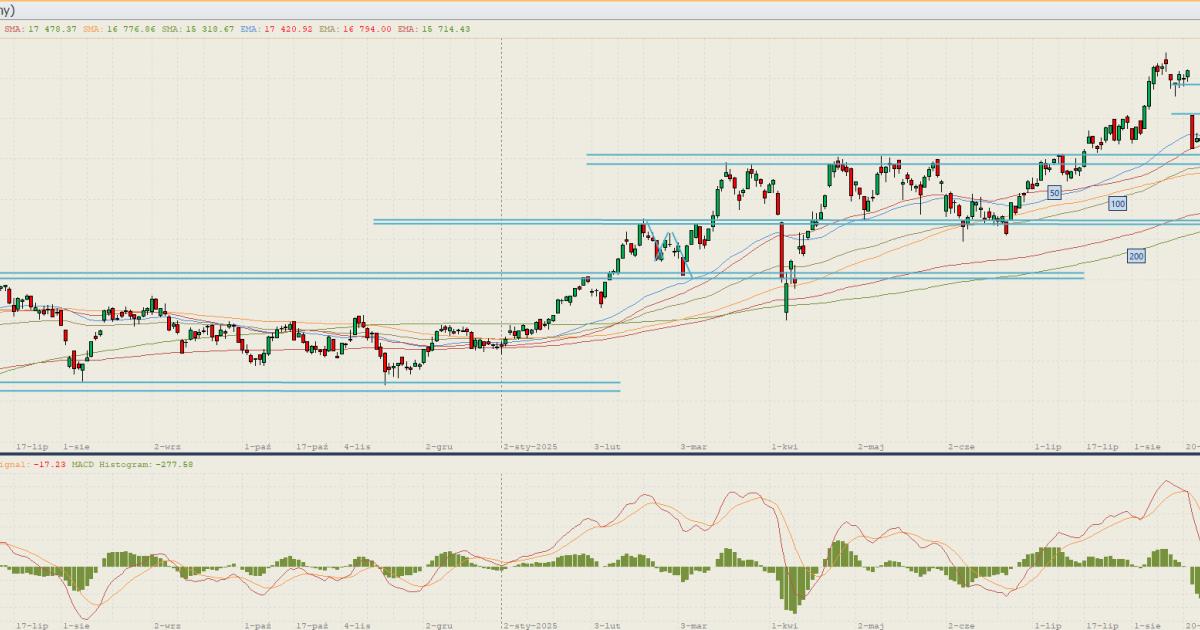Grab the dark divider between price and MACD panels
Viewport: 1200px width, 630px height.
click(x=600, y=454)
